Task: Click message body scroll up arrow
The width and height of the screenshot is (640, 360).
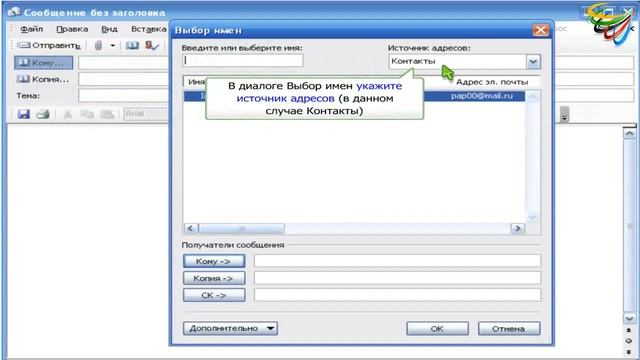Action: [x=629, y=133]
